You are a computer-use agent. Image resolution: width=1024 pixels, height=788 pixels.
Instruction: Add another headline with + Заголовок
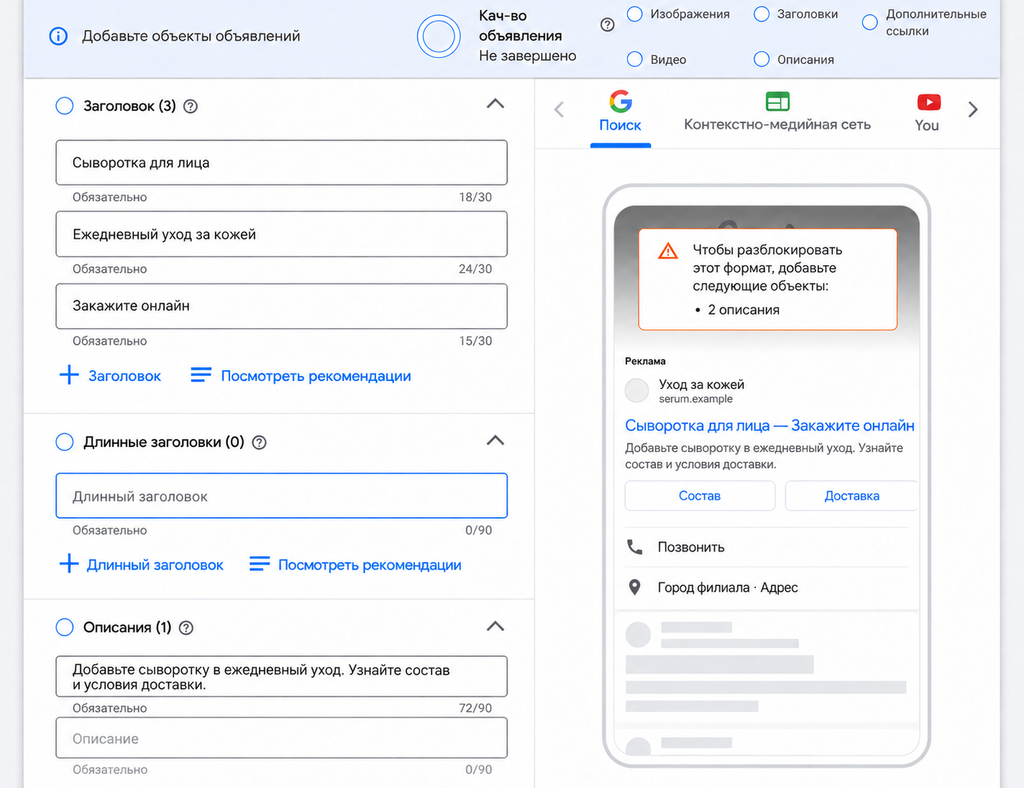tap(110, 375)
